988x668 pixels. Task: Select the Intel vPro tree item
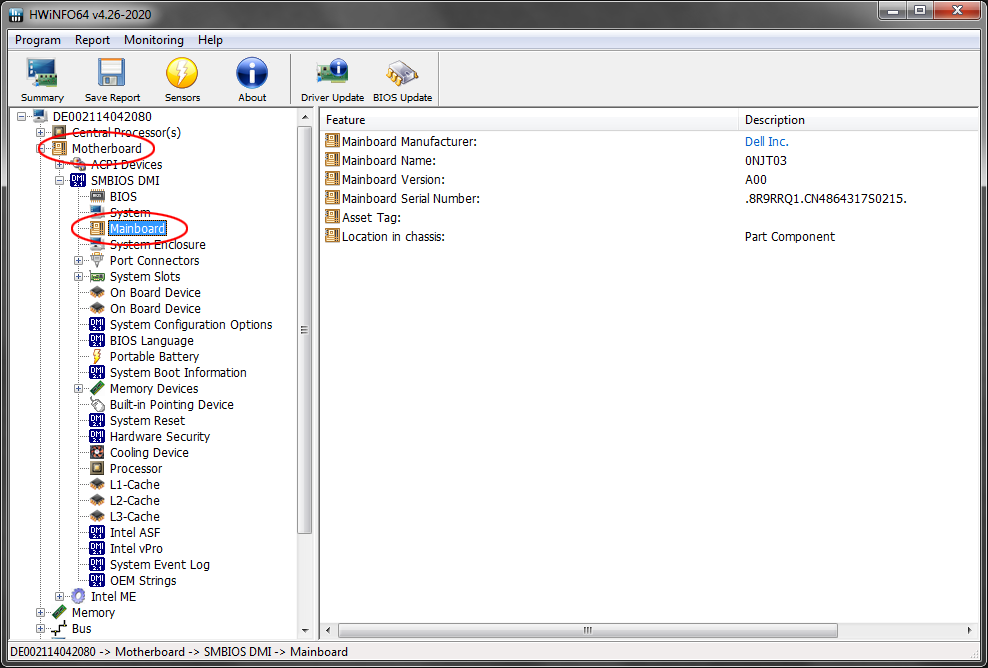(136, 549)
